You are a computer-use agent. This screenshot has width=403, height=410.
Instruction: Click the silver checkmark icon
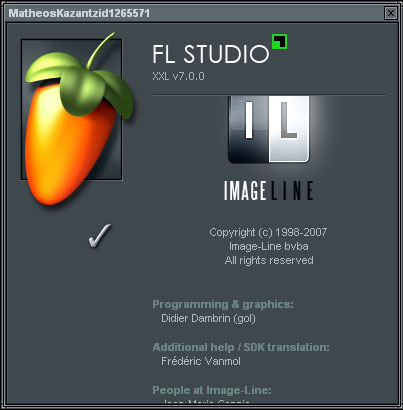pos(100,236)
